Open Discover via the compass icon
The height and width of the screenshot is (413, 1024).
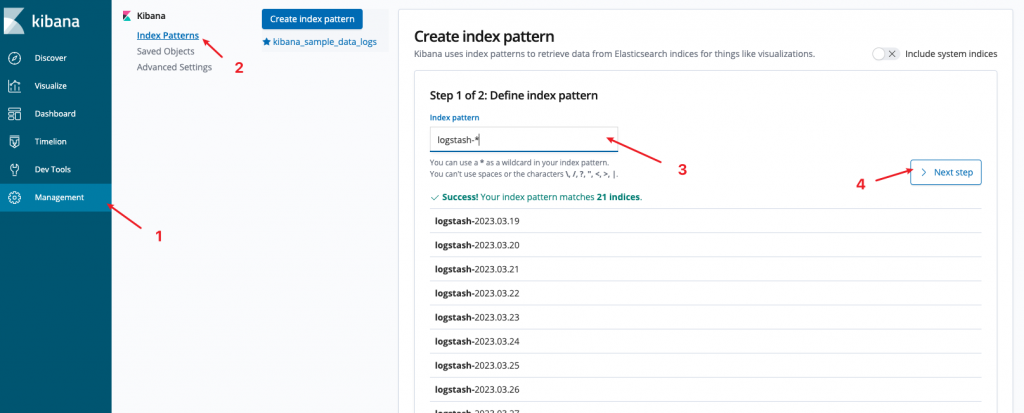click(14, 58)
